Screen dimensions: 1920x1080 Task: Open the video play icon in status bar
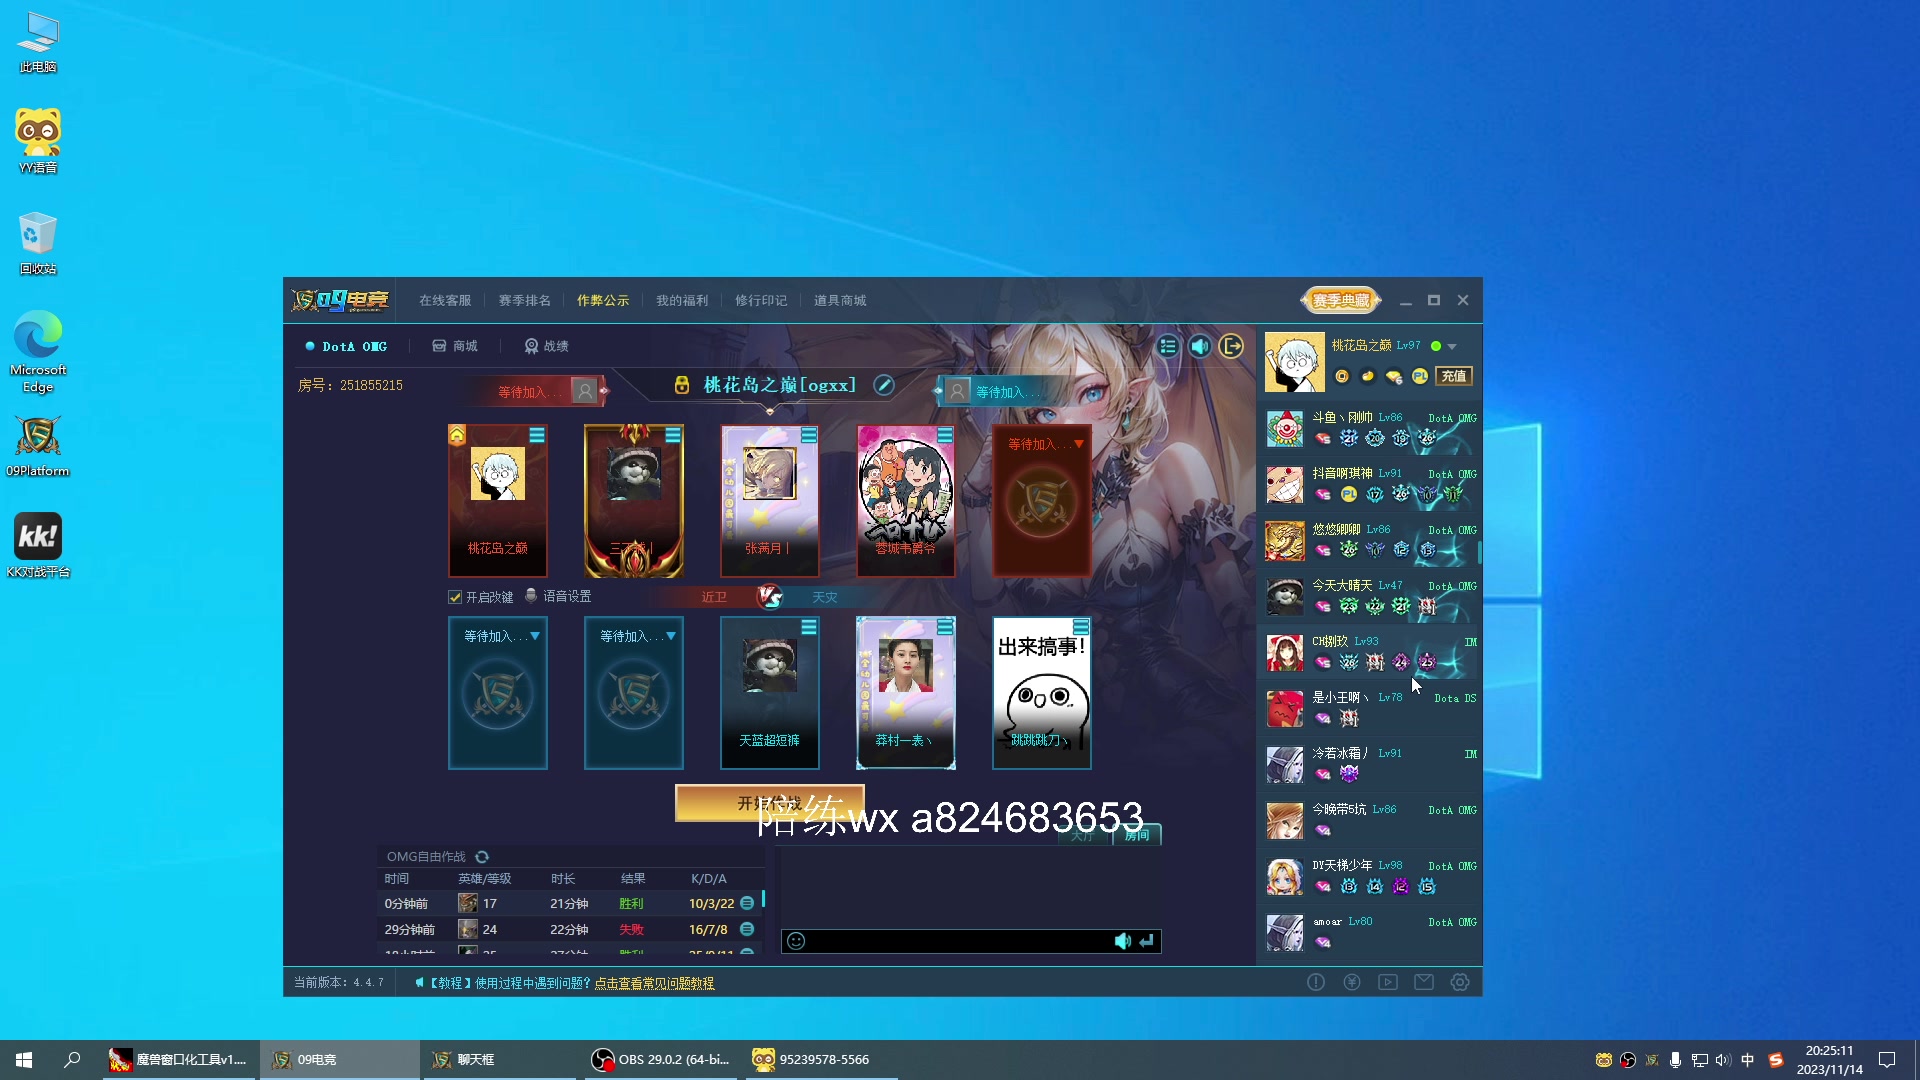1388,982
